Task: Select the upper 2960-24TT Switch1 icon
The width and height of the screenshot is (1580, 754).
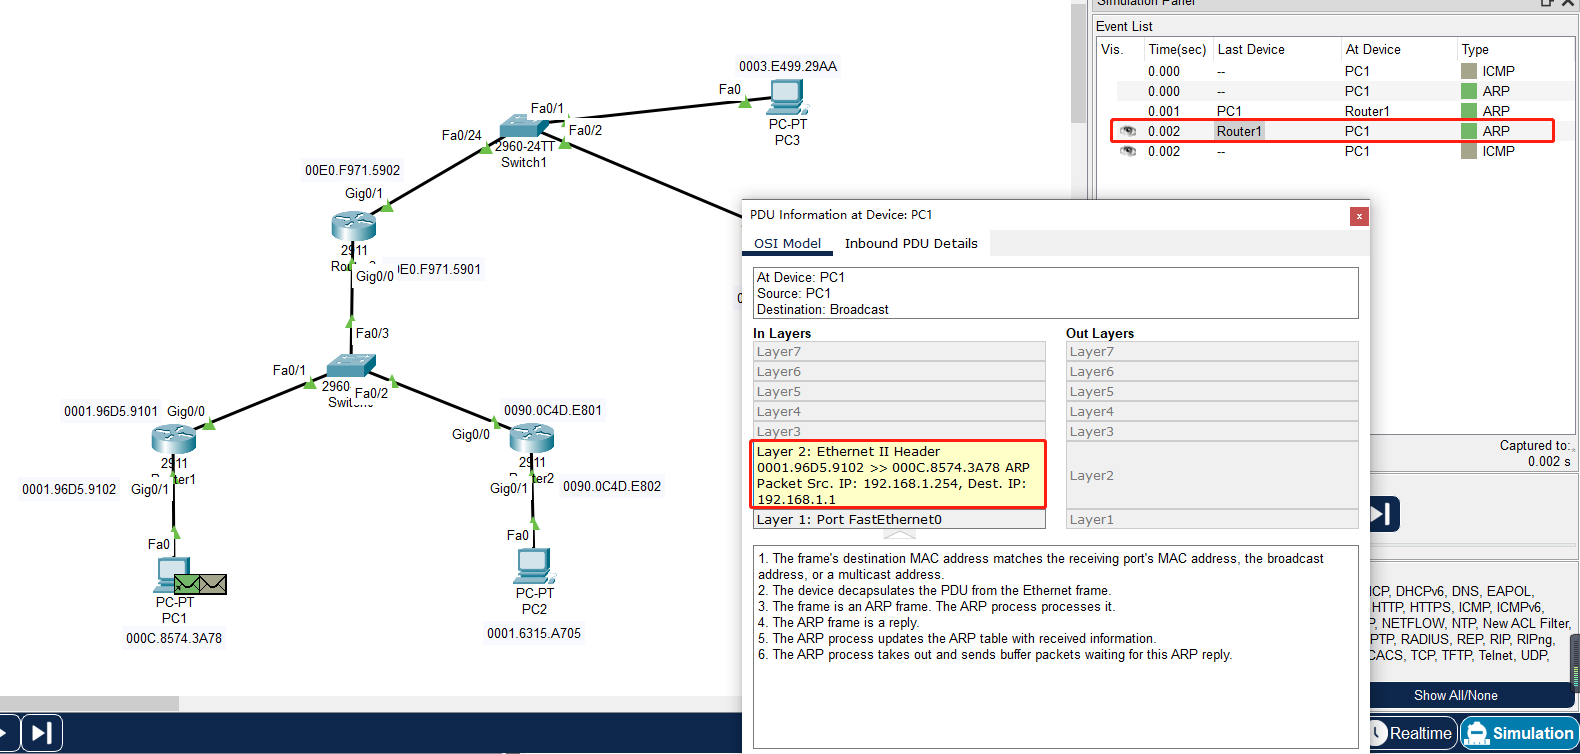Action: 524,126
